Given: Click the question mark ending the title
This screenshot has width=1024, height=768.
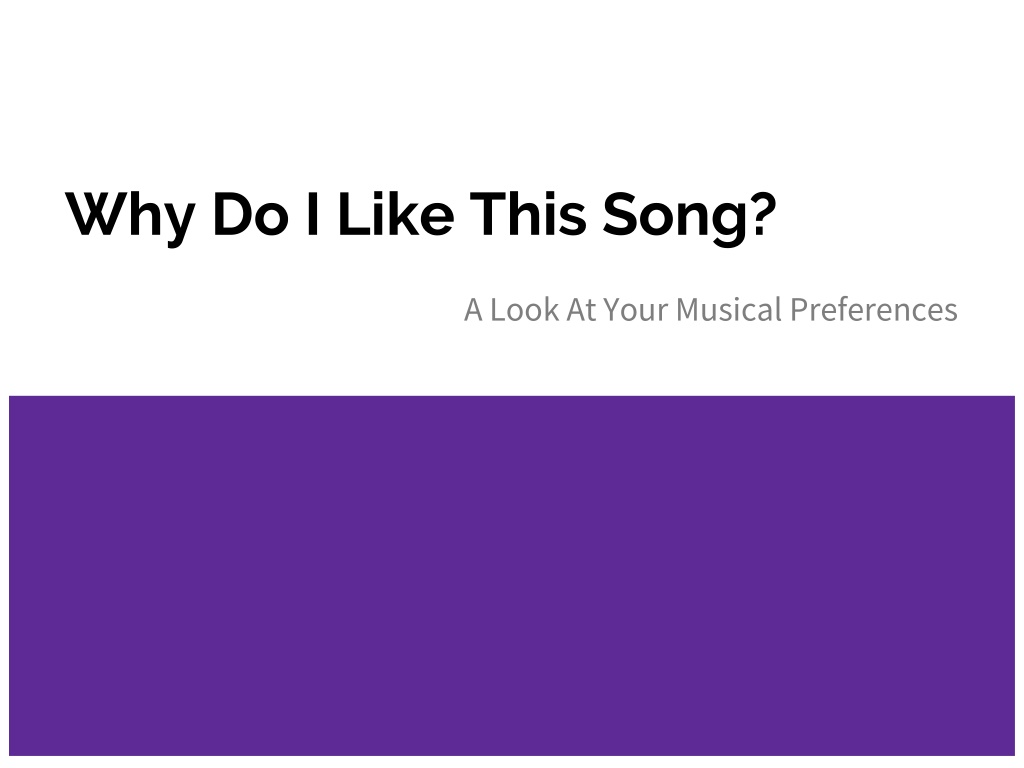Looking at the screenshot, I should coord(764,214).
